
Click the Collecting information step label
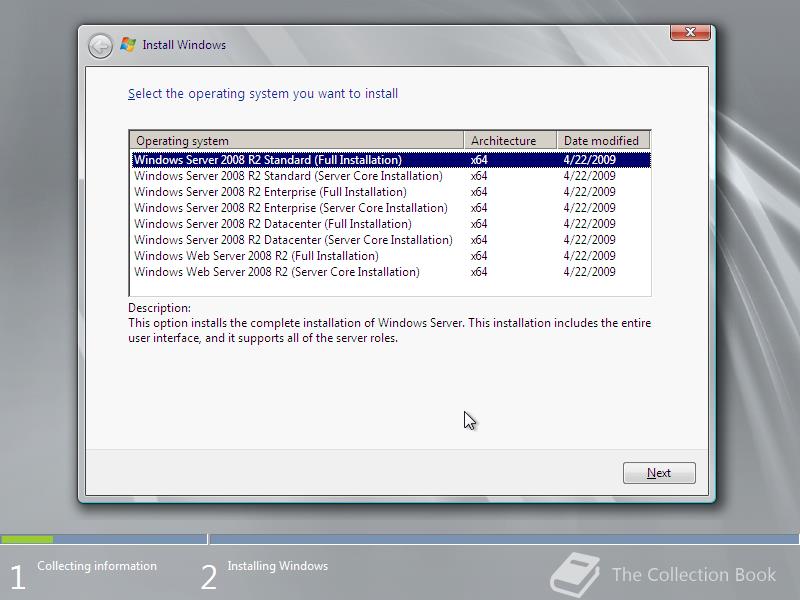97,566
